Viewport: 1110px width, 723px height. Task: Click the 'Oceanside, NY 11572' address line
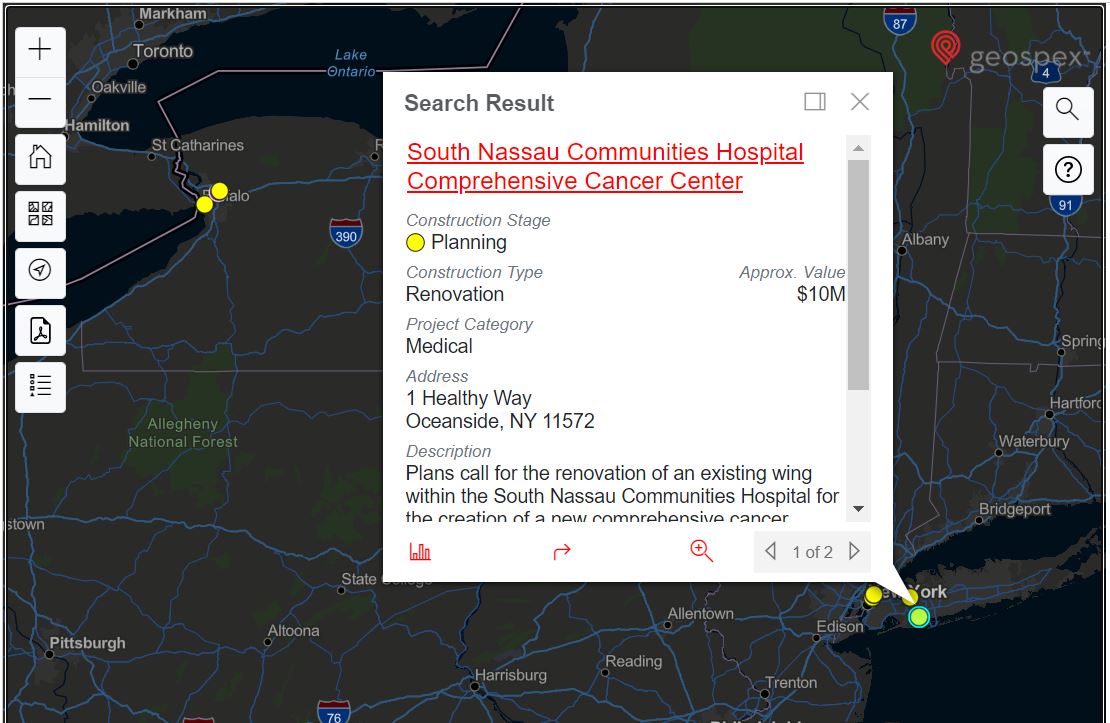500,421
